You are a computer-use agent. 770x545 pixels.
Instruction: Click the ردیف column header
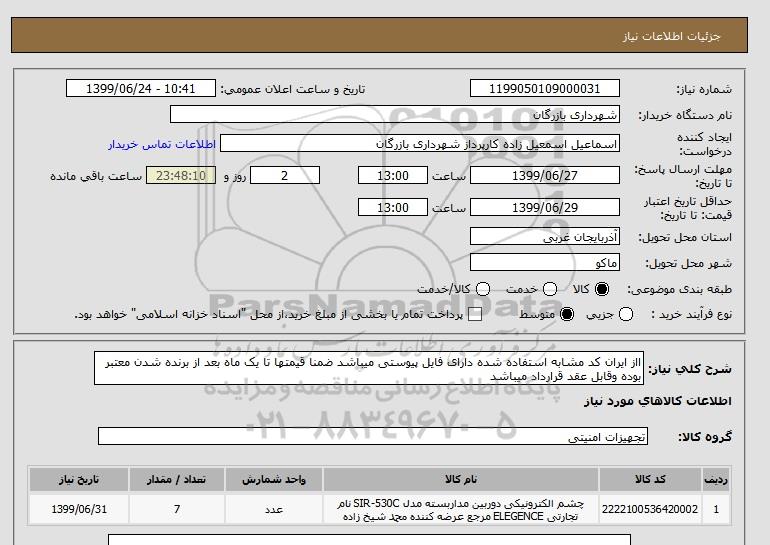click(x=716, y=479)
